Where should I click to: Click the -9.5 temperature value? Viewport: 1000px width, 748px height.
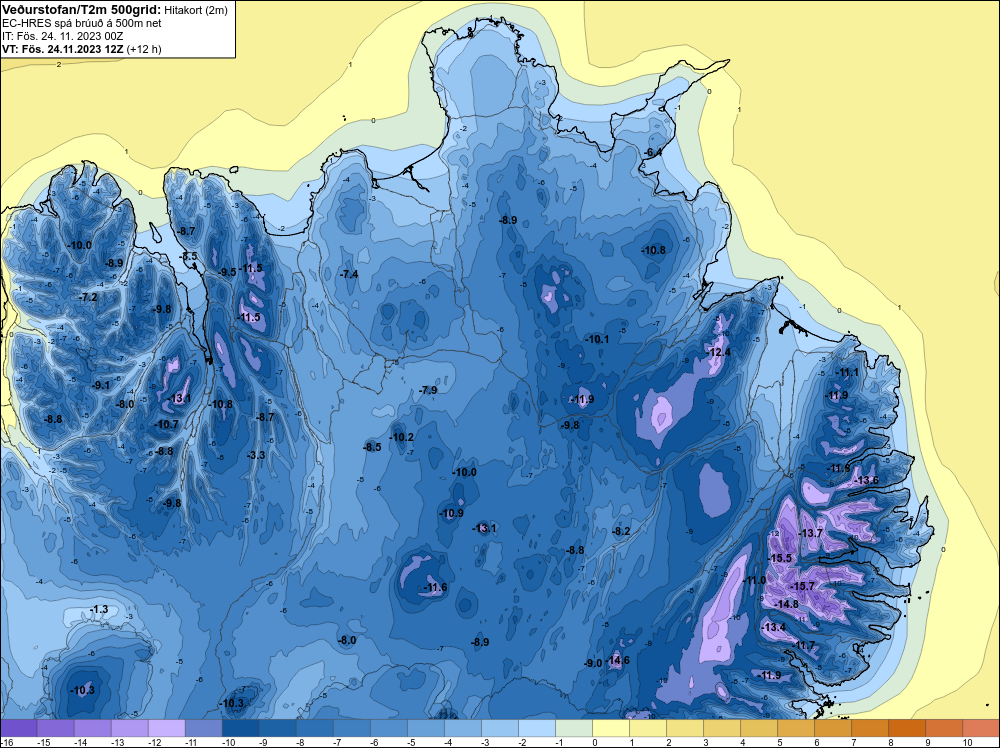coord(227,272)
